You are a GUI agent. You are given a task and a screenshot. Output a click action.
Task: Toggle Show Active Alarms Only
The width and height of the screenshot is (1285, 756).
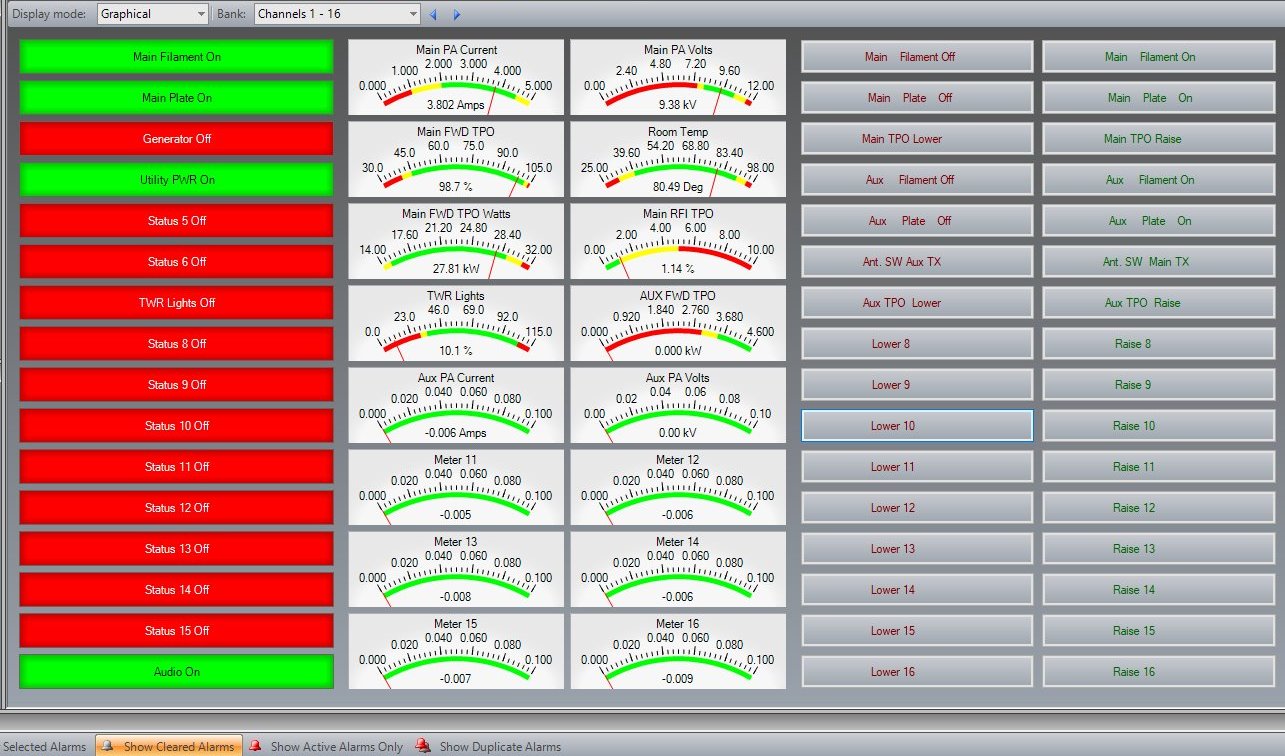click(x=326, y=746)
